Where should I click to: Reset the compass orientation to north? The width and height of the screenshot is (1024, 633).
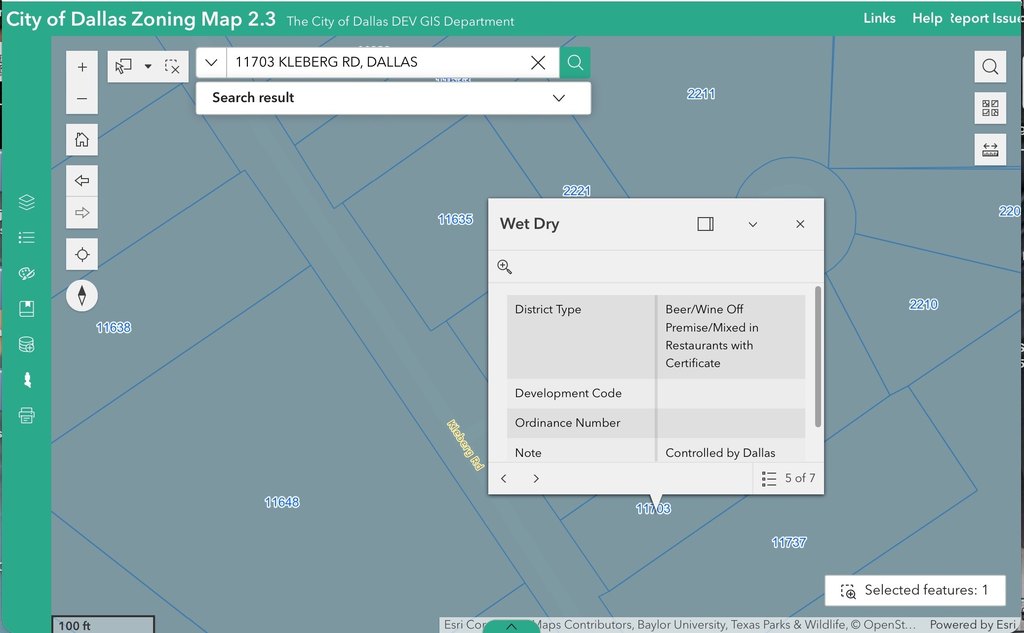(x=82, y=295)
